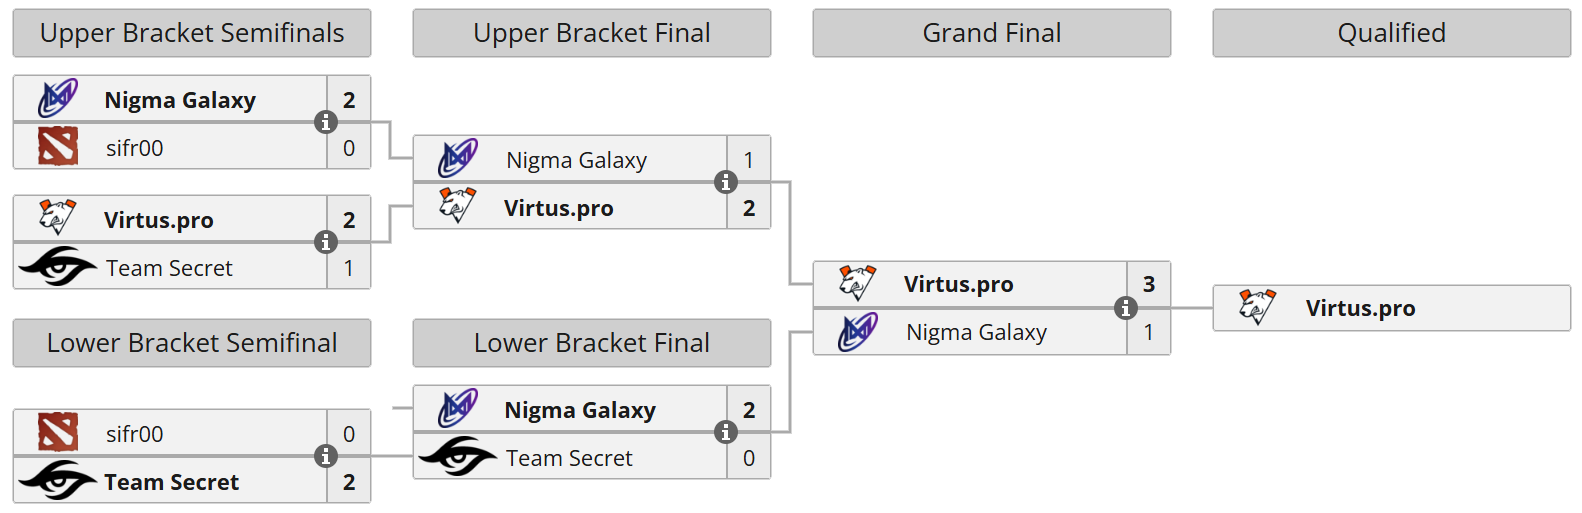This screenshot has height=513, width=1582.
Task: Open info for Nigma Galaxy vs sifr00 match
Action: pos(326,122)
